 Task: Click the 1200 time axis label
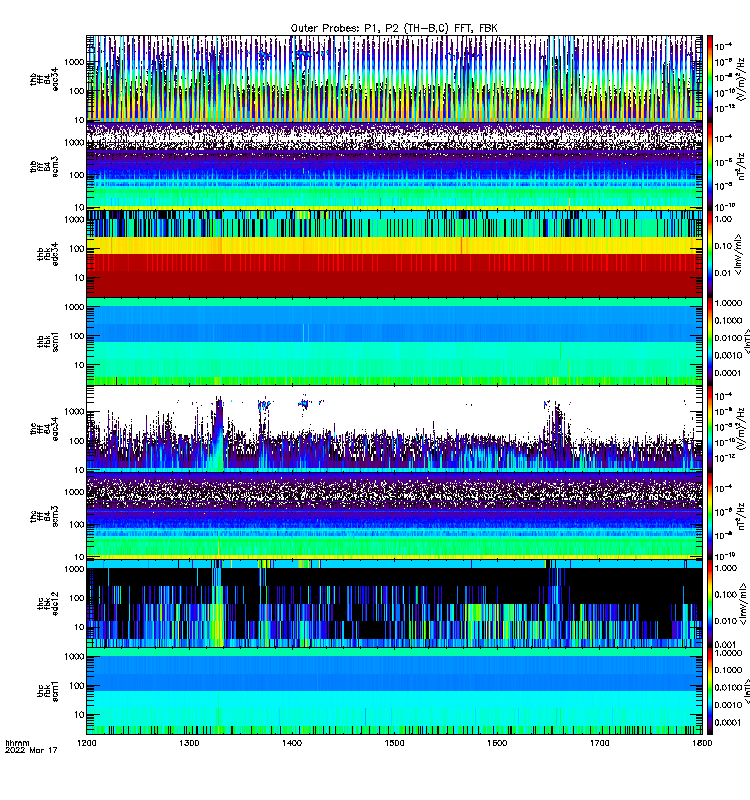pos(87,743)
